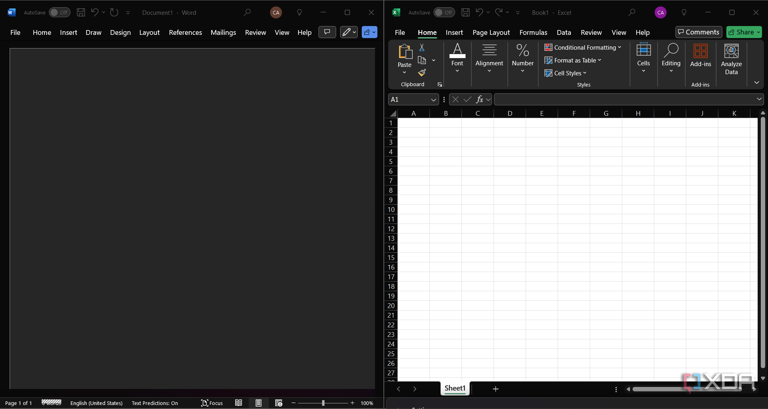Activate the Format Painter brush in Excel

422,72
